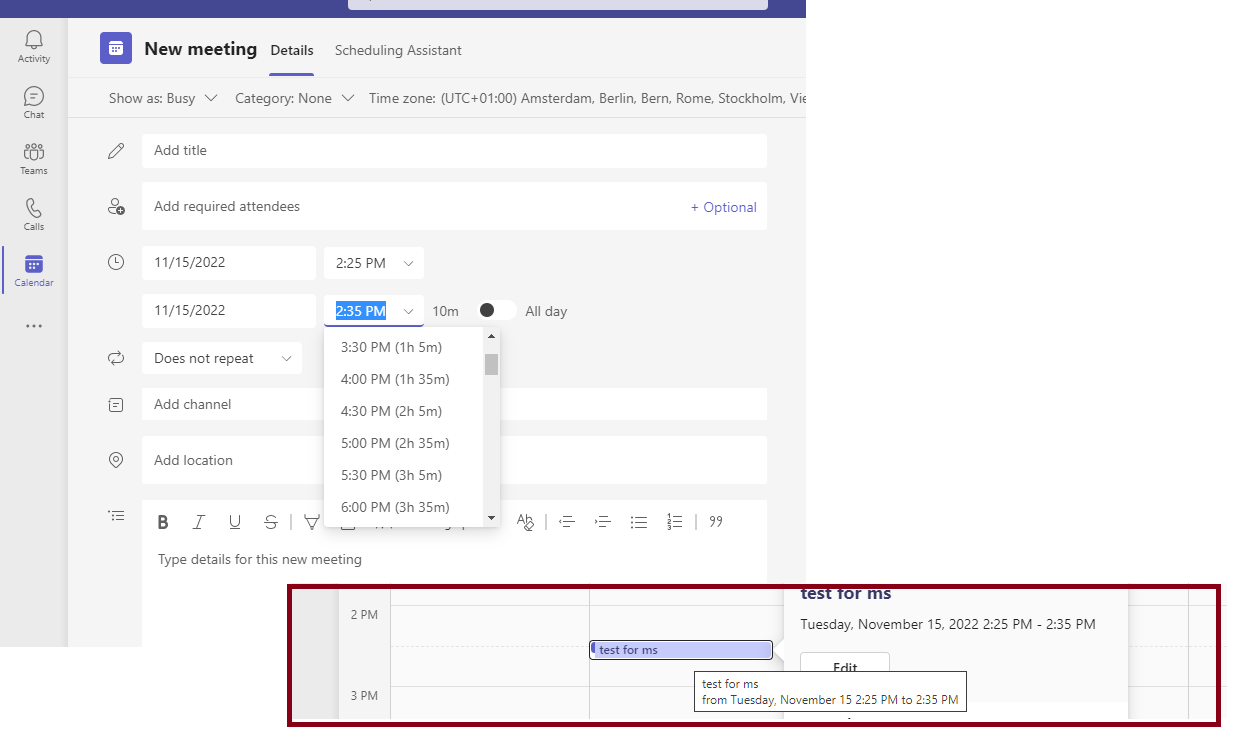Click the 2 PM hour label in calendar

[364, 615]
